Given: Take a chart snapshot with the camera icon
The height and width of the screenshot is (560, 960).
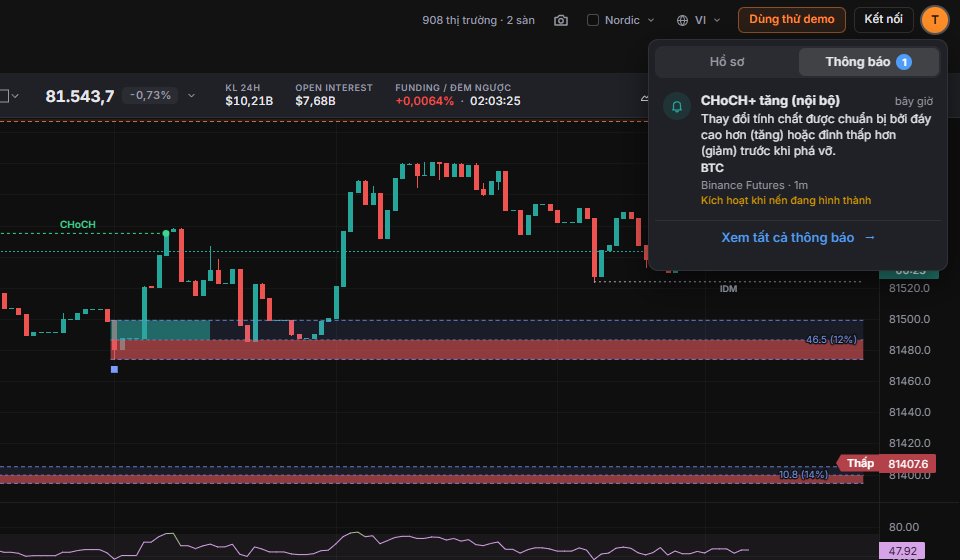Looking at the screenshot, I should (x=561, y=21).
